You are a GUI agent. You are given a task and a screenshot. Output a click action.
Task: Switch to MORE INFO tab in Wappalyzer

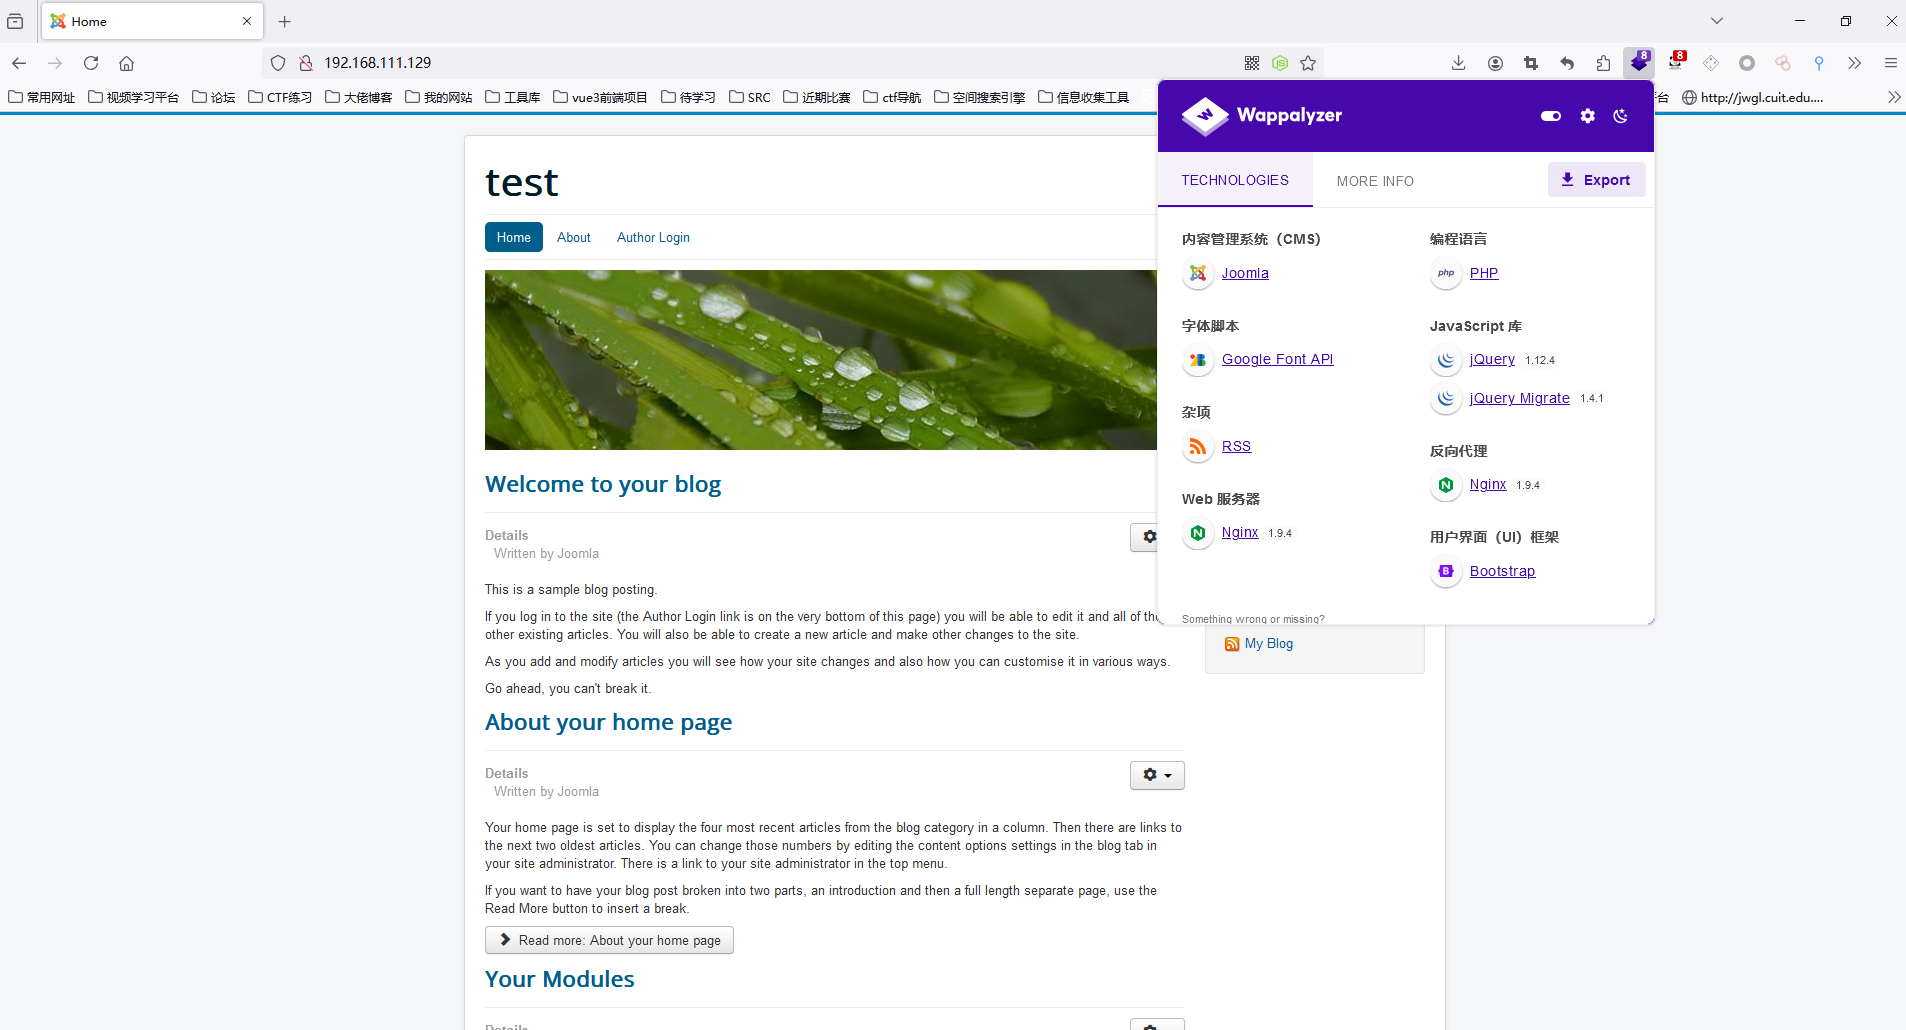pyautogui.click(x=1374, y=181)
